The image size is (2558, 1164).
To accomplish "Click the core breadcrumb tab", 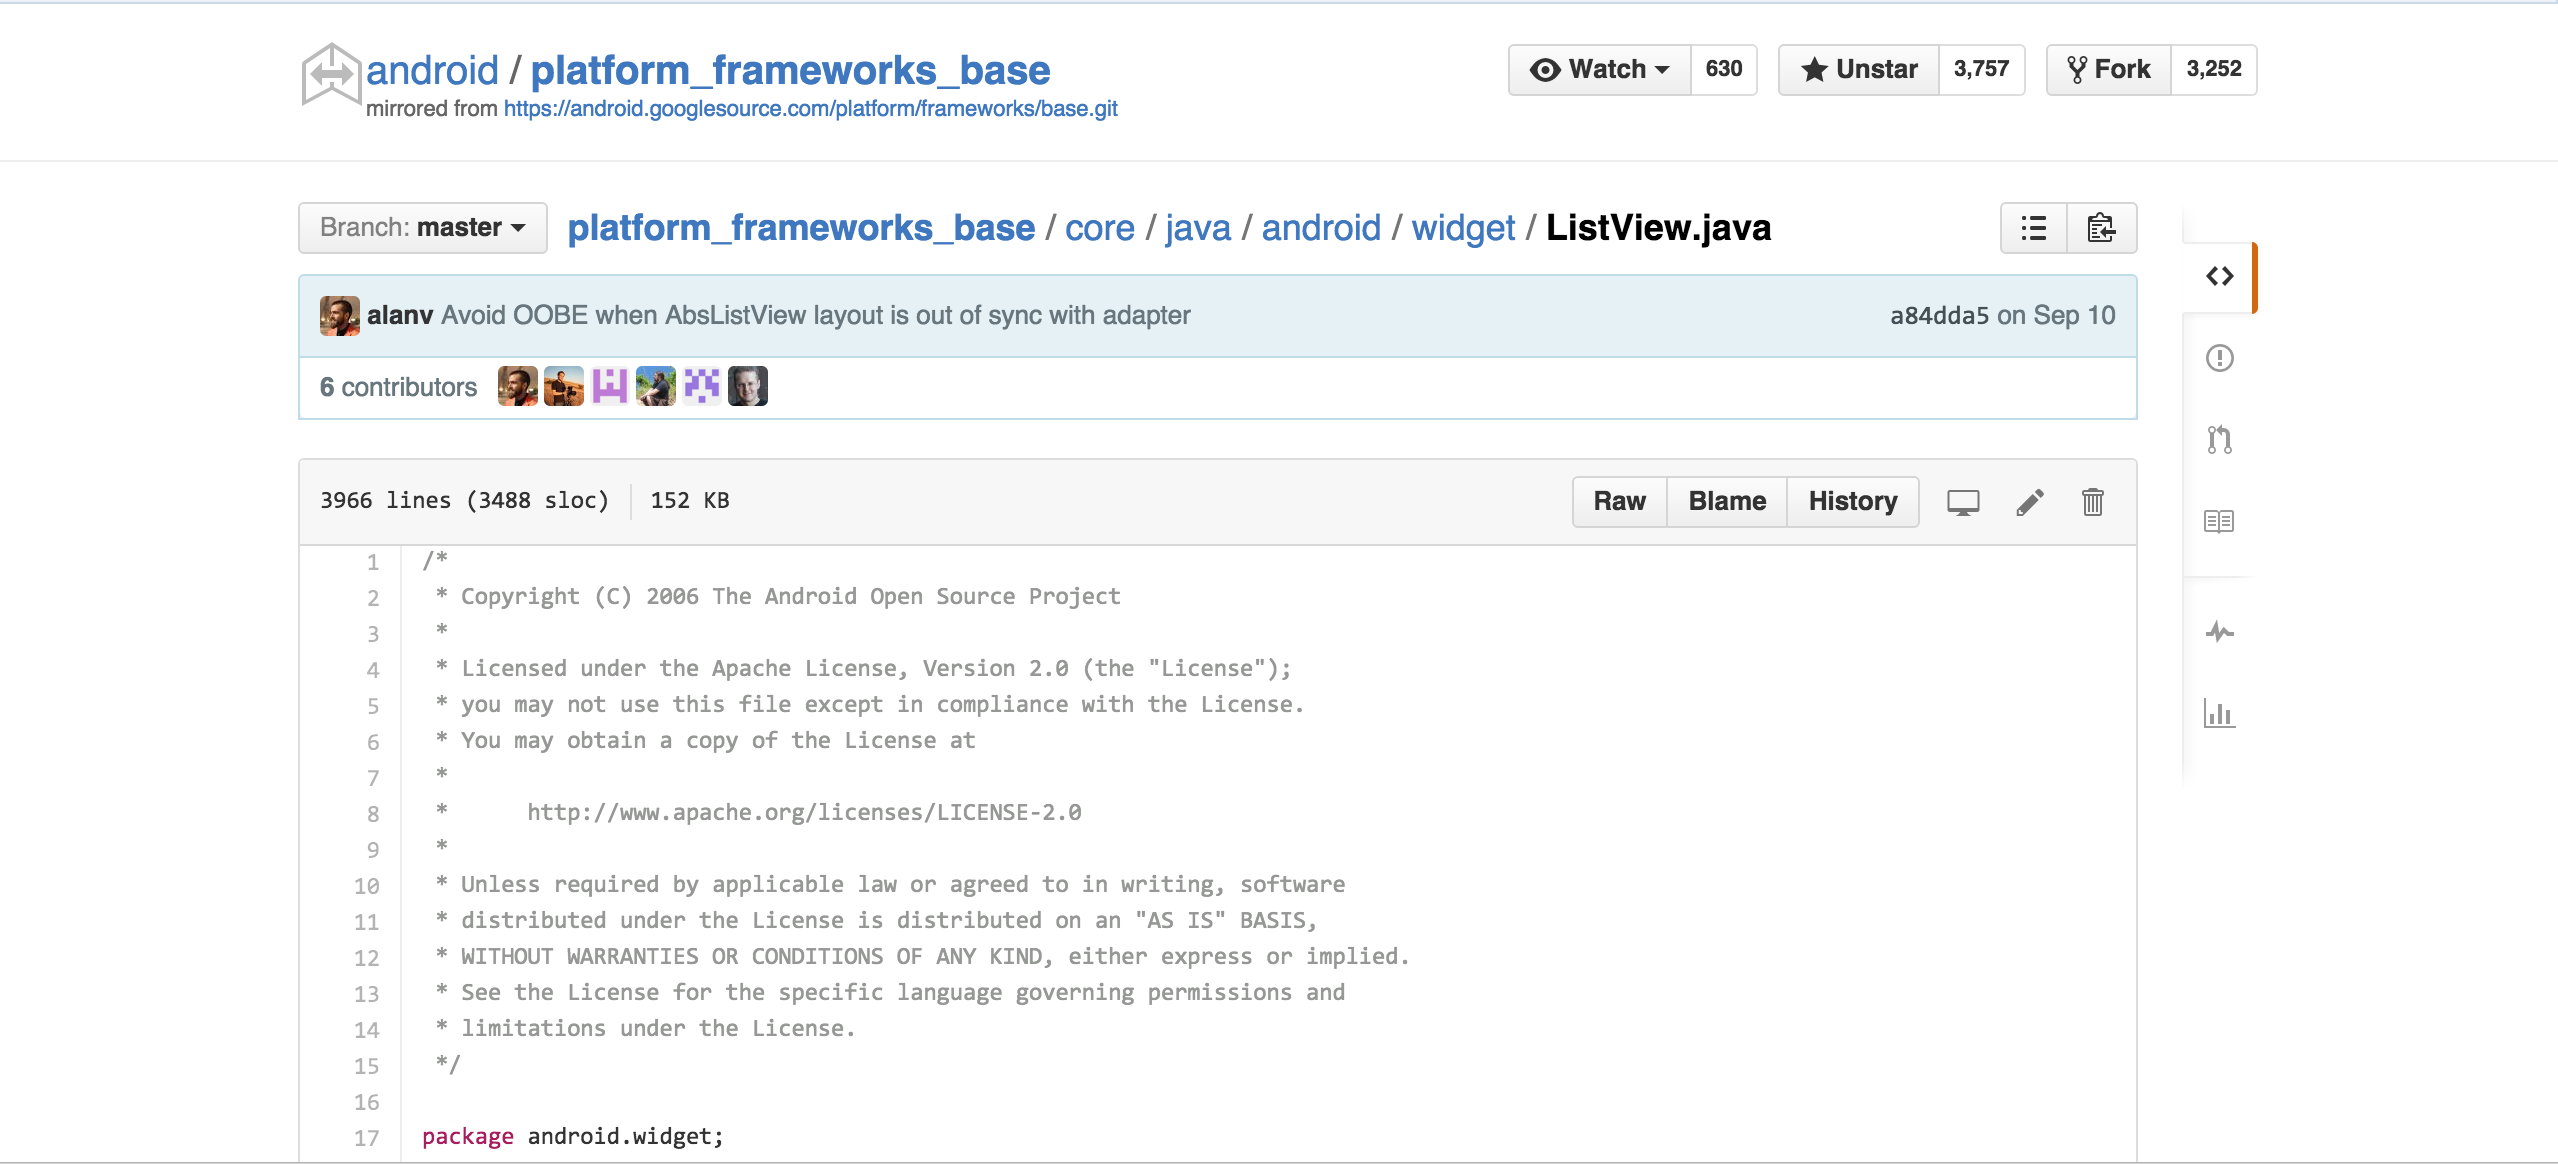I will [x=1100, y=227].
